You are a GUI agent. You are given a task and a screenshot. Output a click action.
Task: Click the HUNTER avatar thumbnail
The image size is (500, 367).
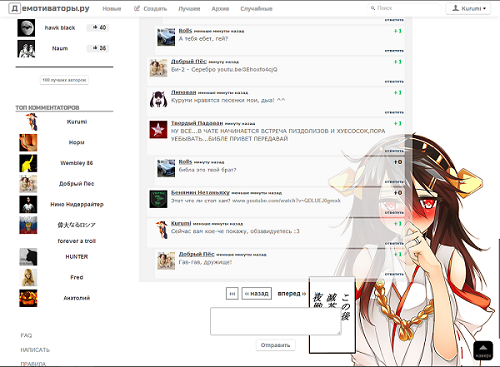28,257
